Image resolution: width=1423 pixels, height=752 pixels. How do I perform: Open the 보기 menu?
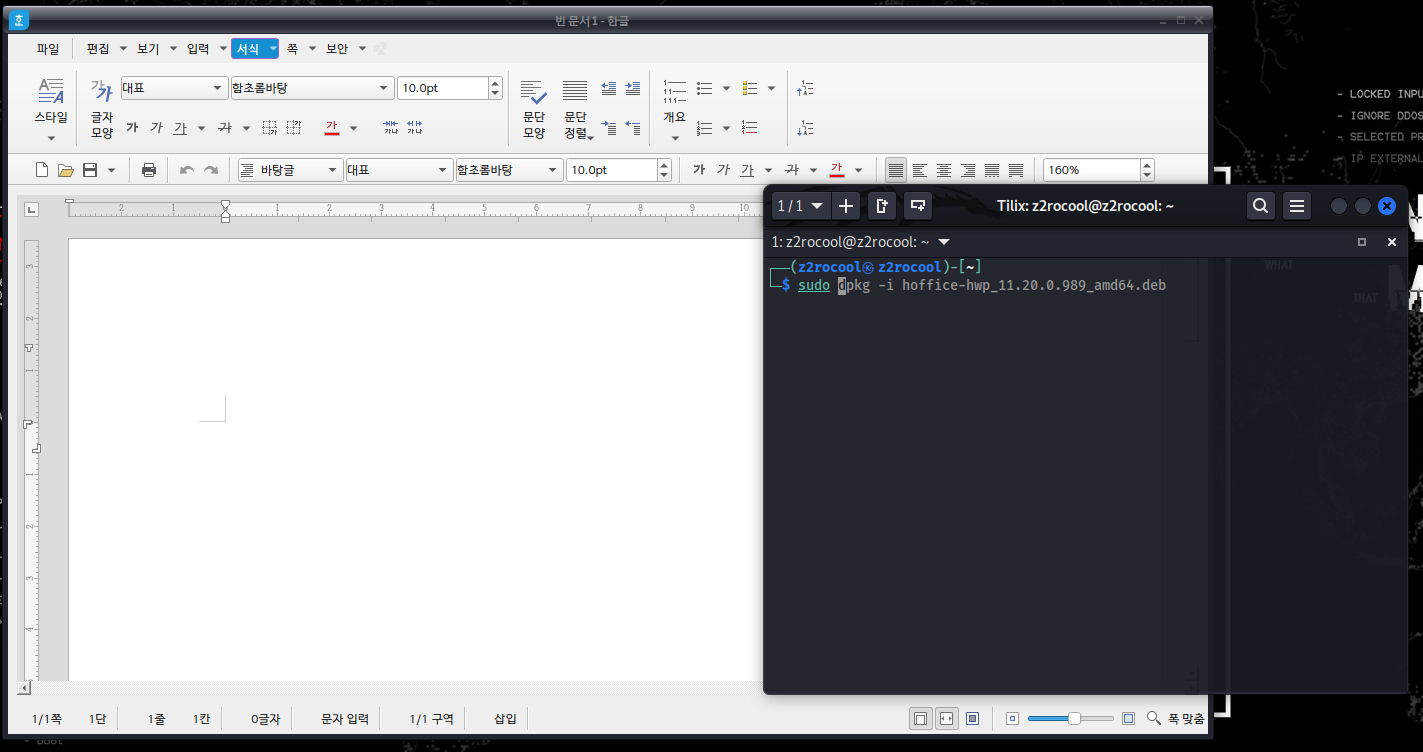coord(148,48)
